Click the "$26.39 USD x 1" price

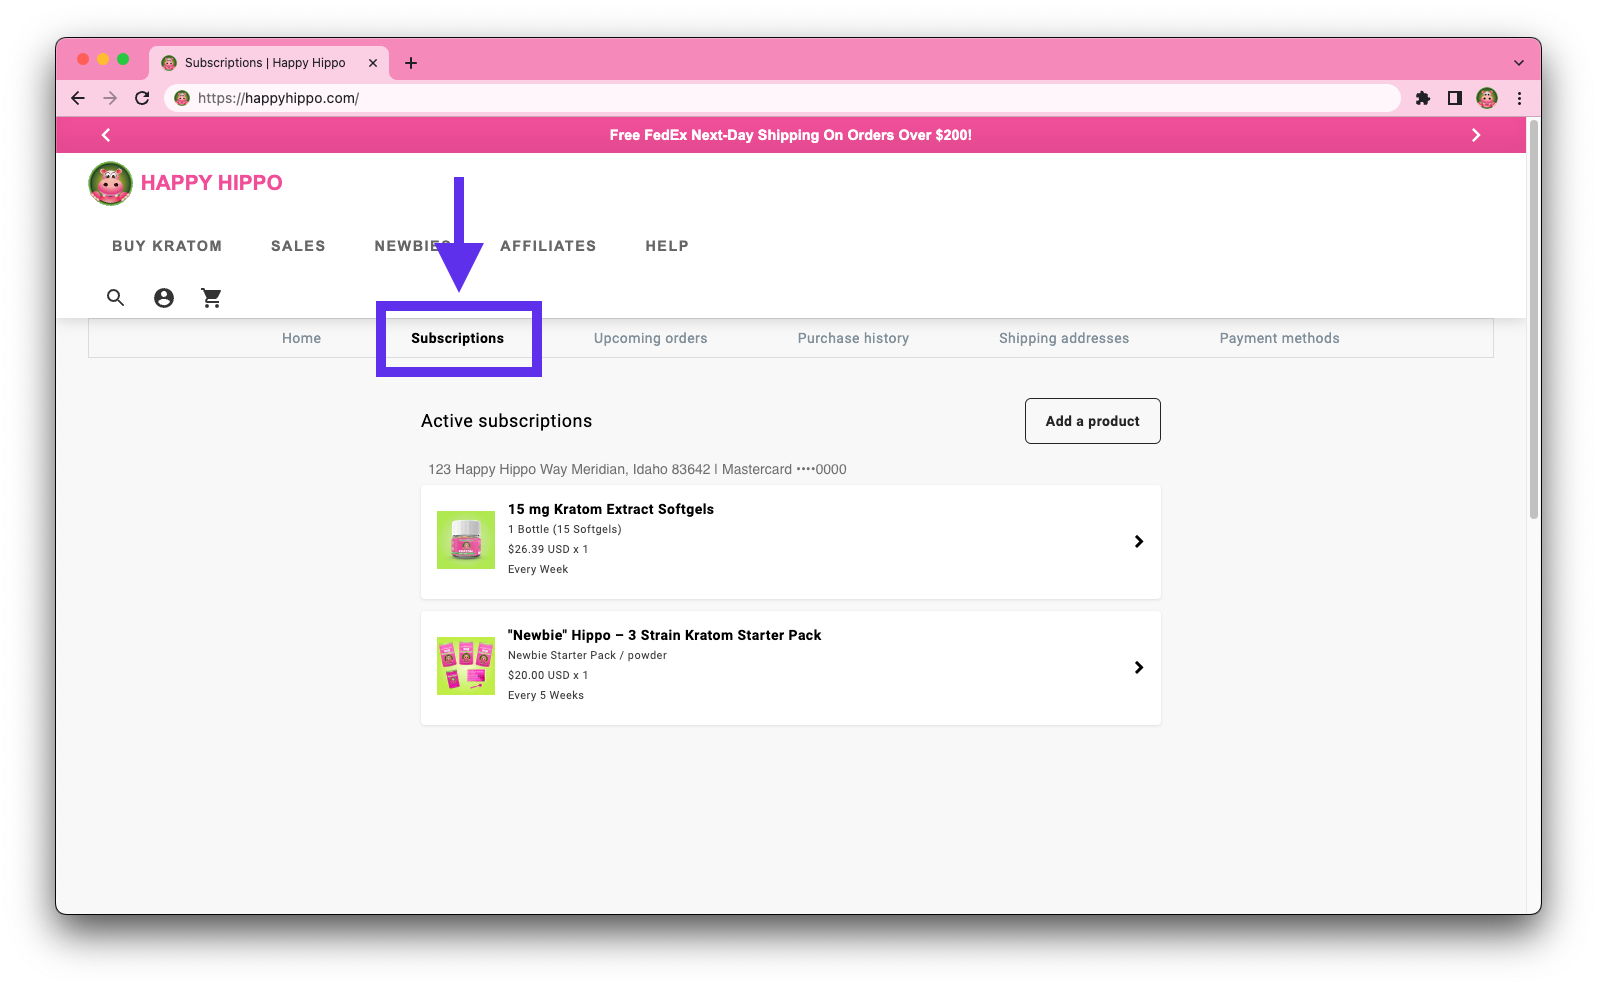[548, 549]
